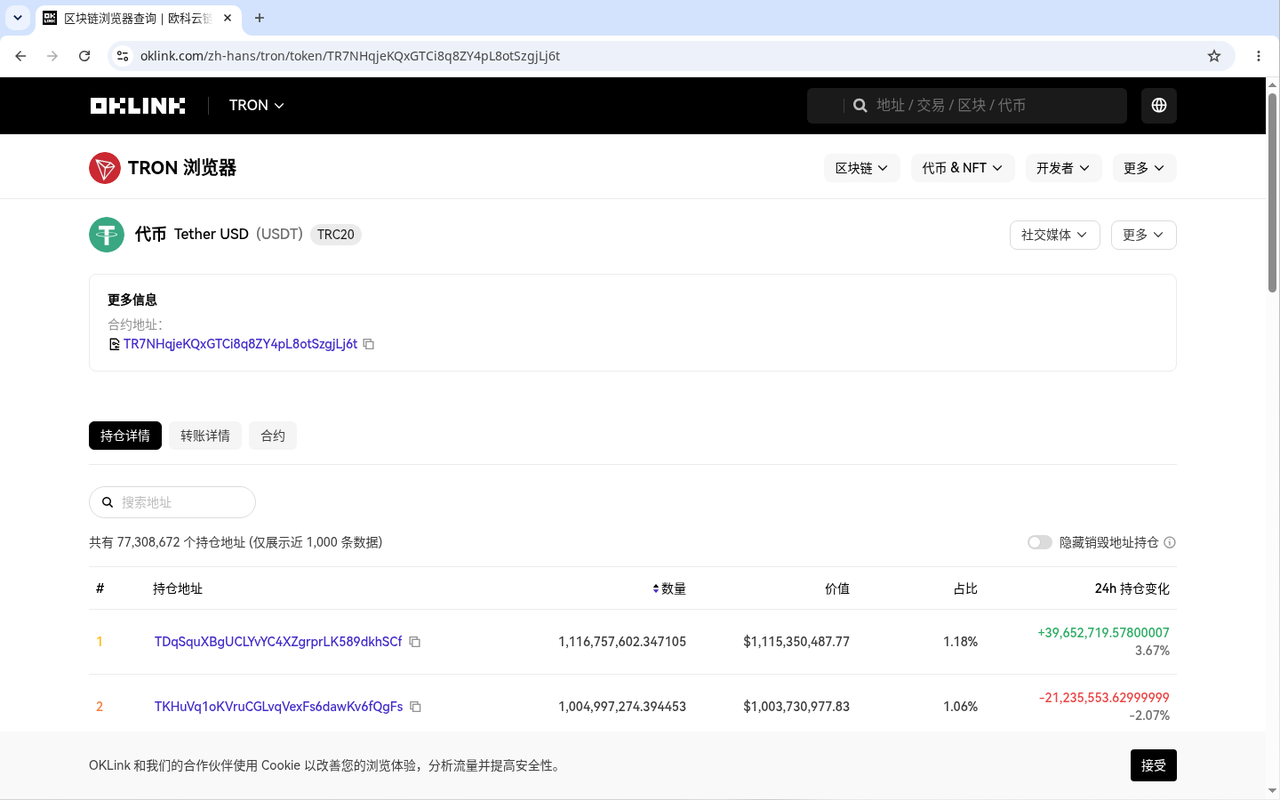Screen dimensions: 1280x800
Task: Select the 持仓详情 tab
Action: [x=125, y=436]
